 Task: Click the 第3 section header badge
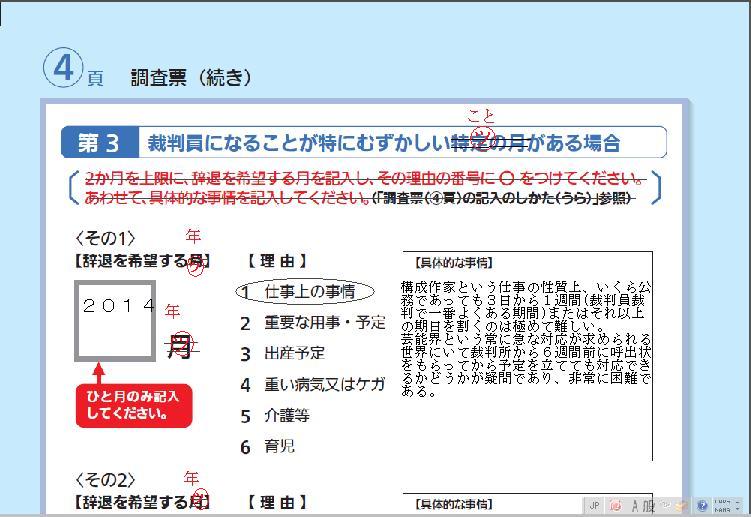point(100,143)
